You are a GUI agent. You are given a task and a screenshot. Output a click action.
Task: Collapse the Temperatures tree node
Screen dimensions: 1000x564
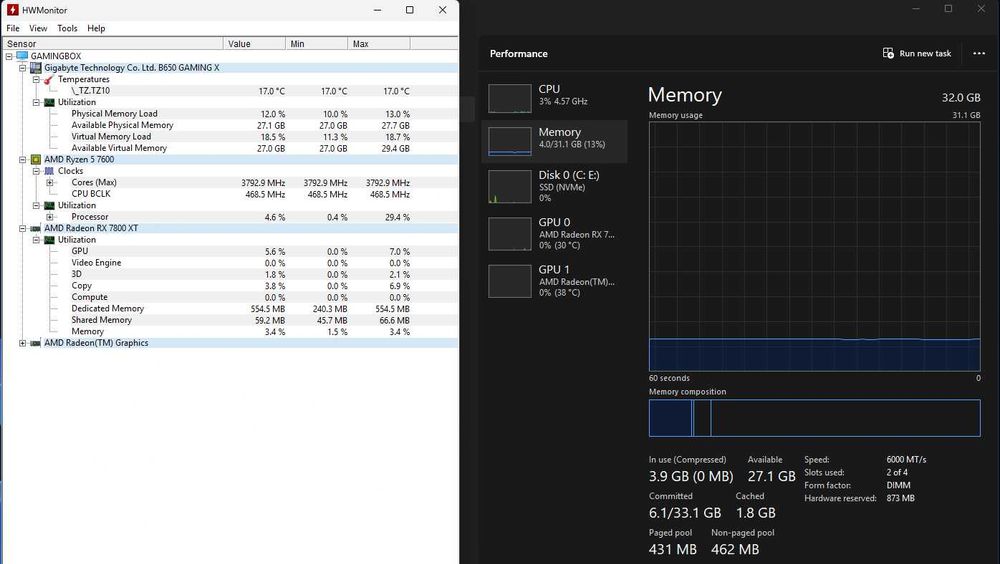pyautogui.click(x=36, y=79)
